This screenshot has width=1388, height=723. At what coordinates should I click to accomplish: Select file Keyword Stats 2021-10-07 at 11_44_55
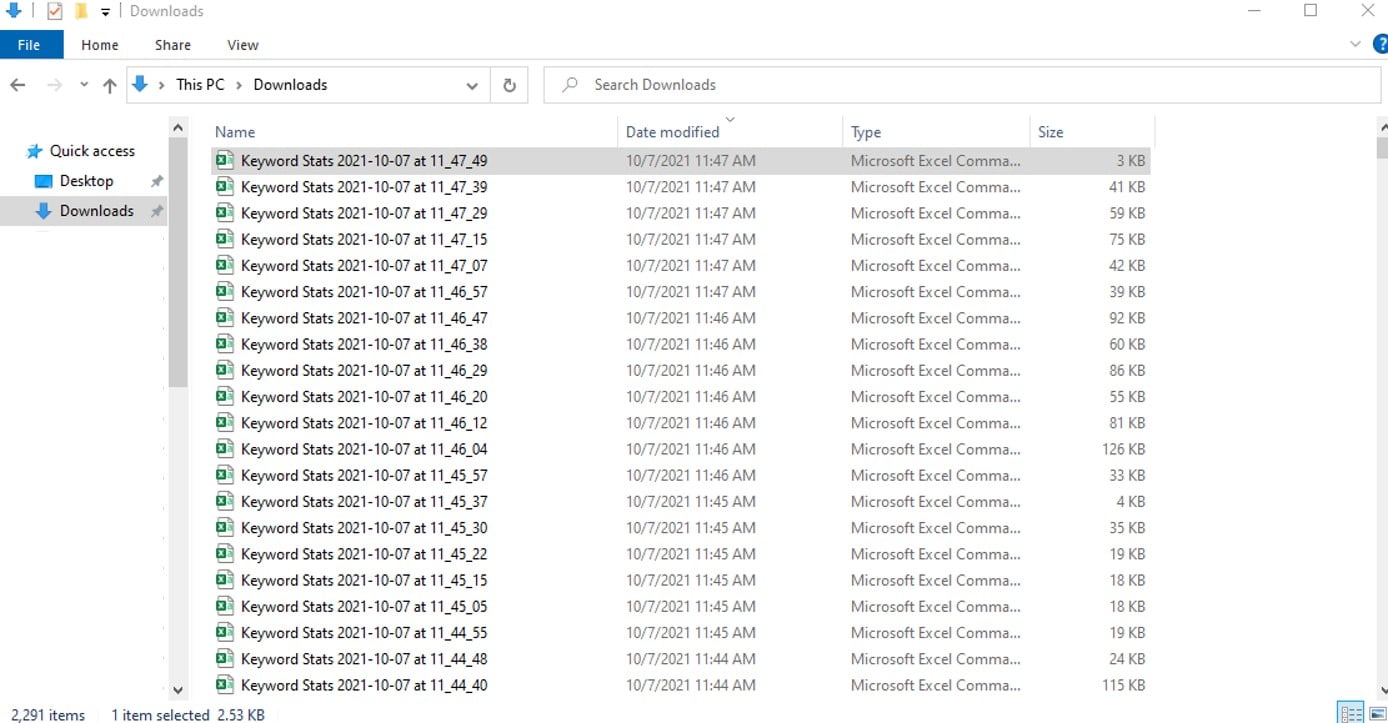click(x=364, y=633)
